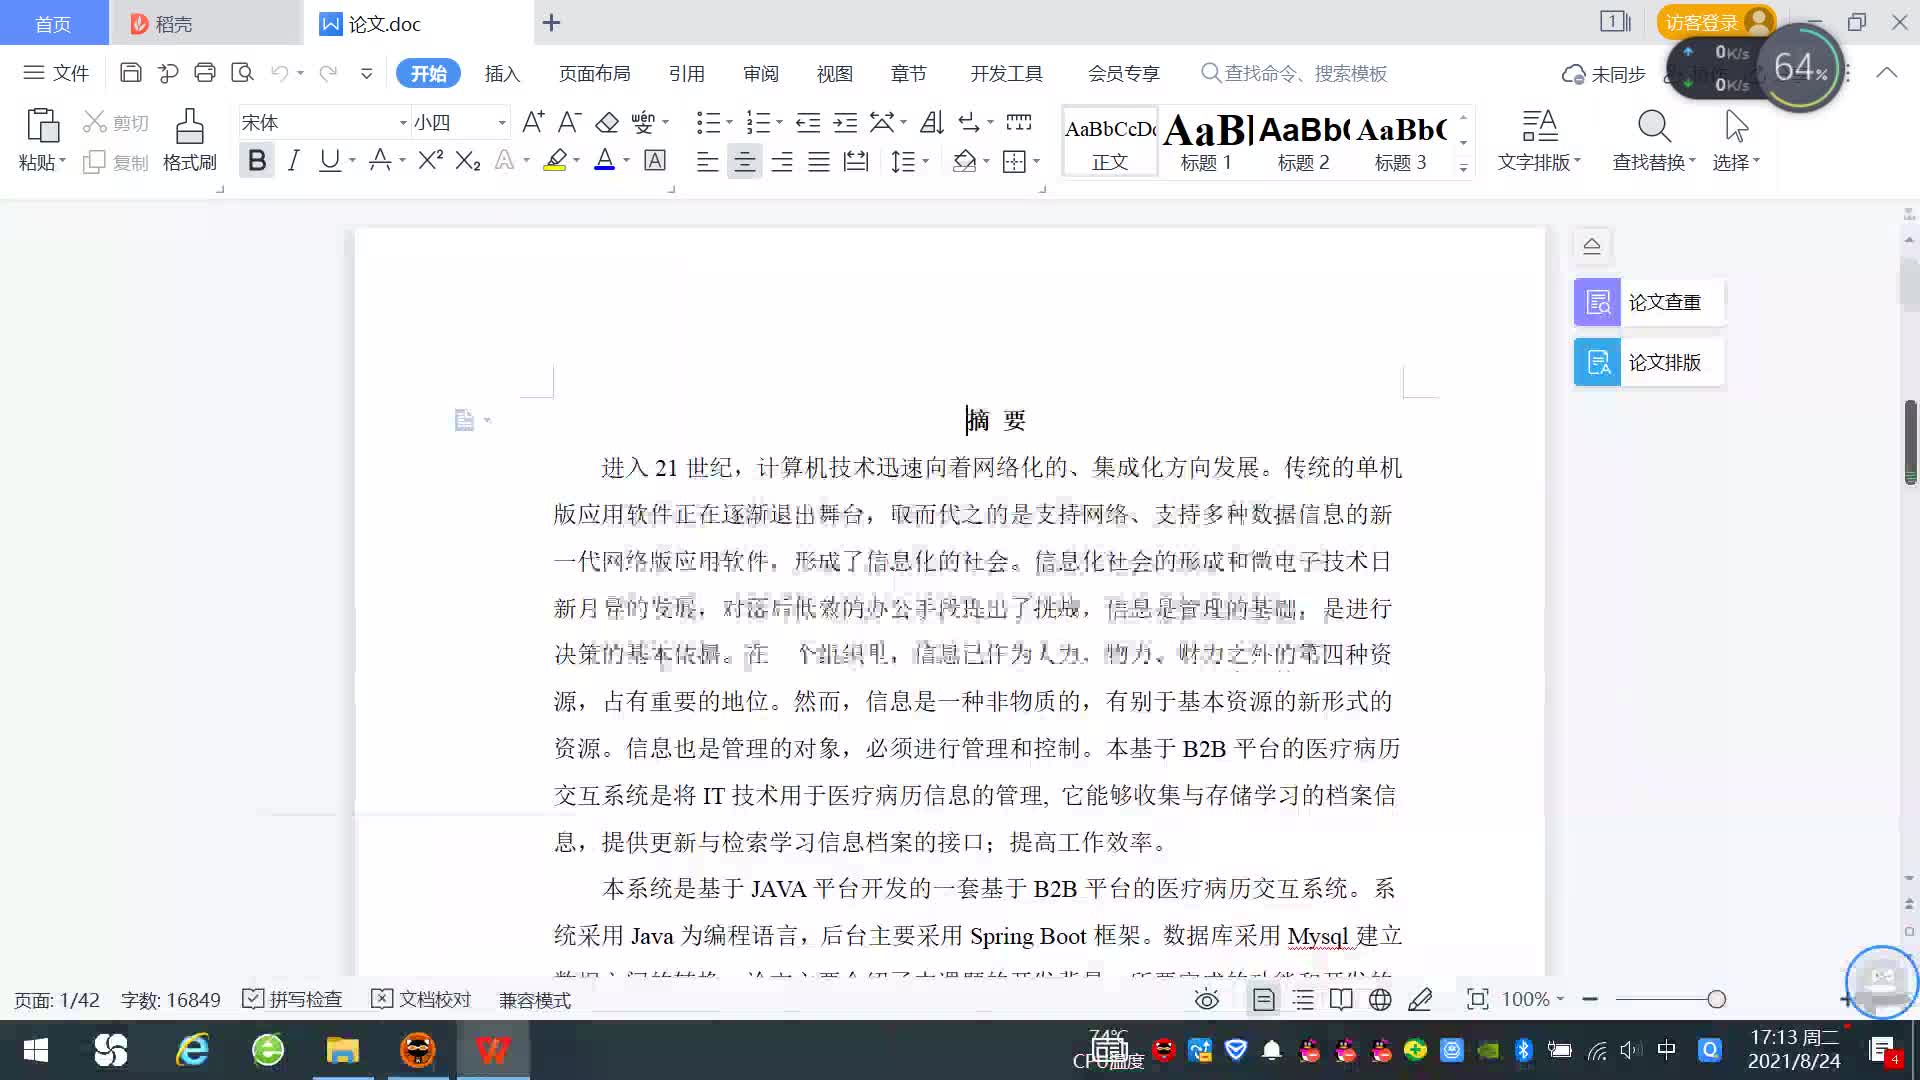Expand the styles gallery more arrow
Image resolution: width=1920 pixels, height=1080 pixels.
(1463, 168)
